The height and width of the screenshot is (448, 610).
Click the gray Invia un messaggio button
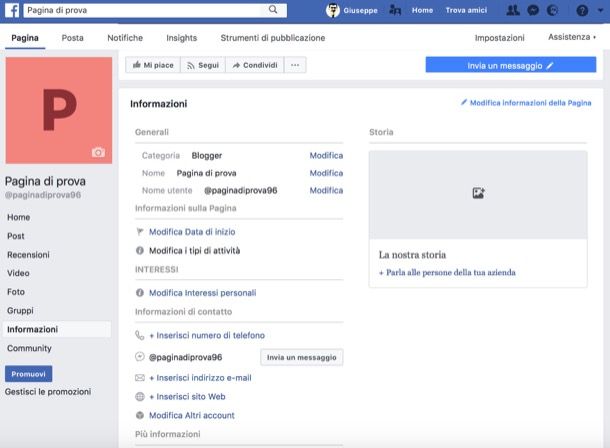(x=301, y=357)
